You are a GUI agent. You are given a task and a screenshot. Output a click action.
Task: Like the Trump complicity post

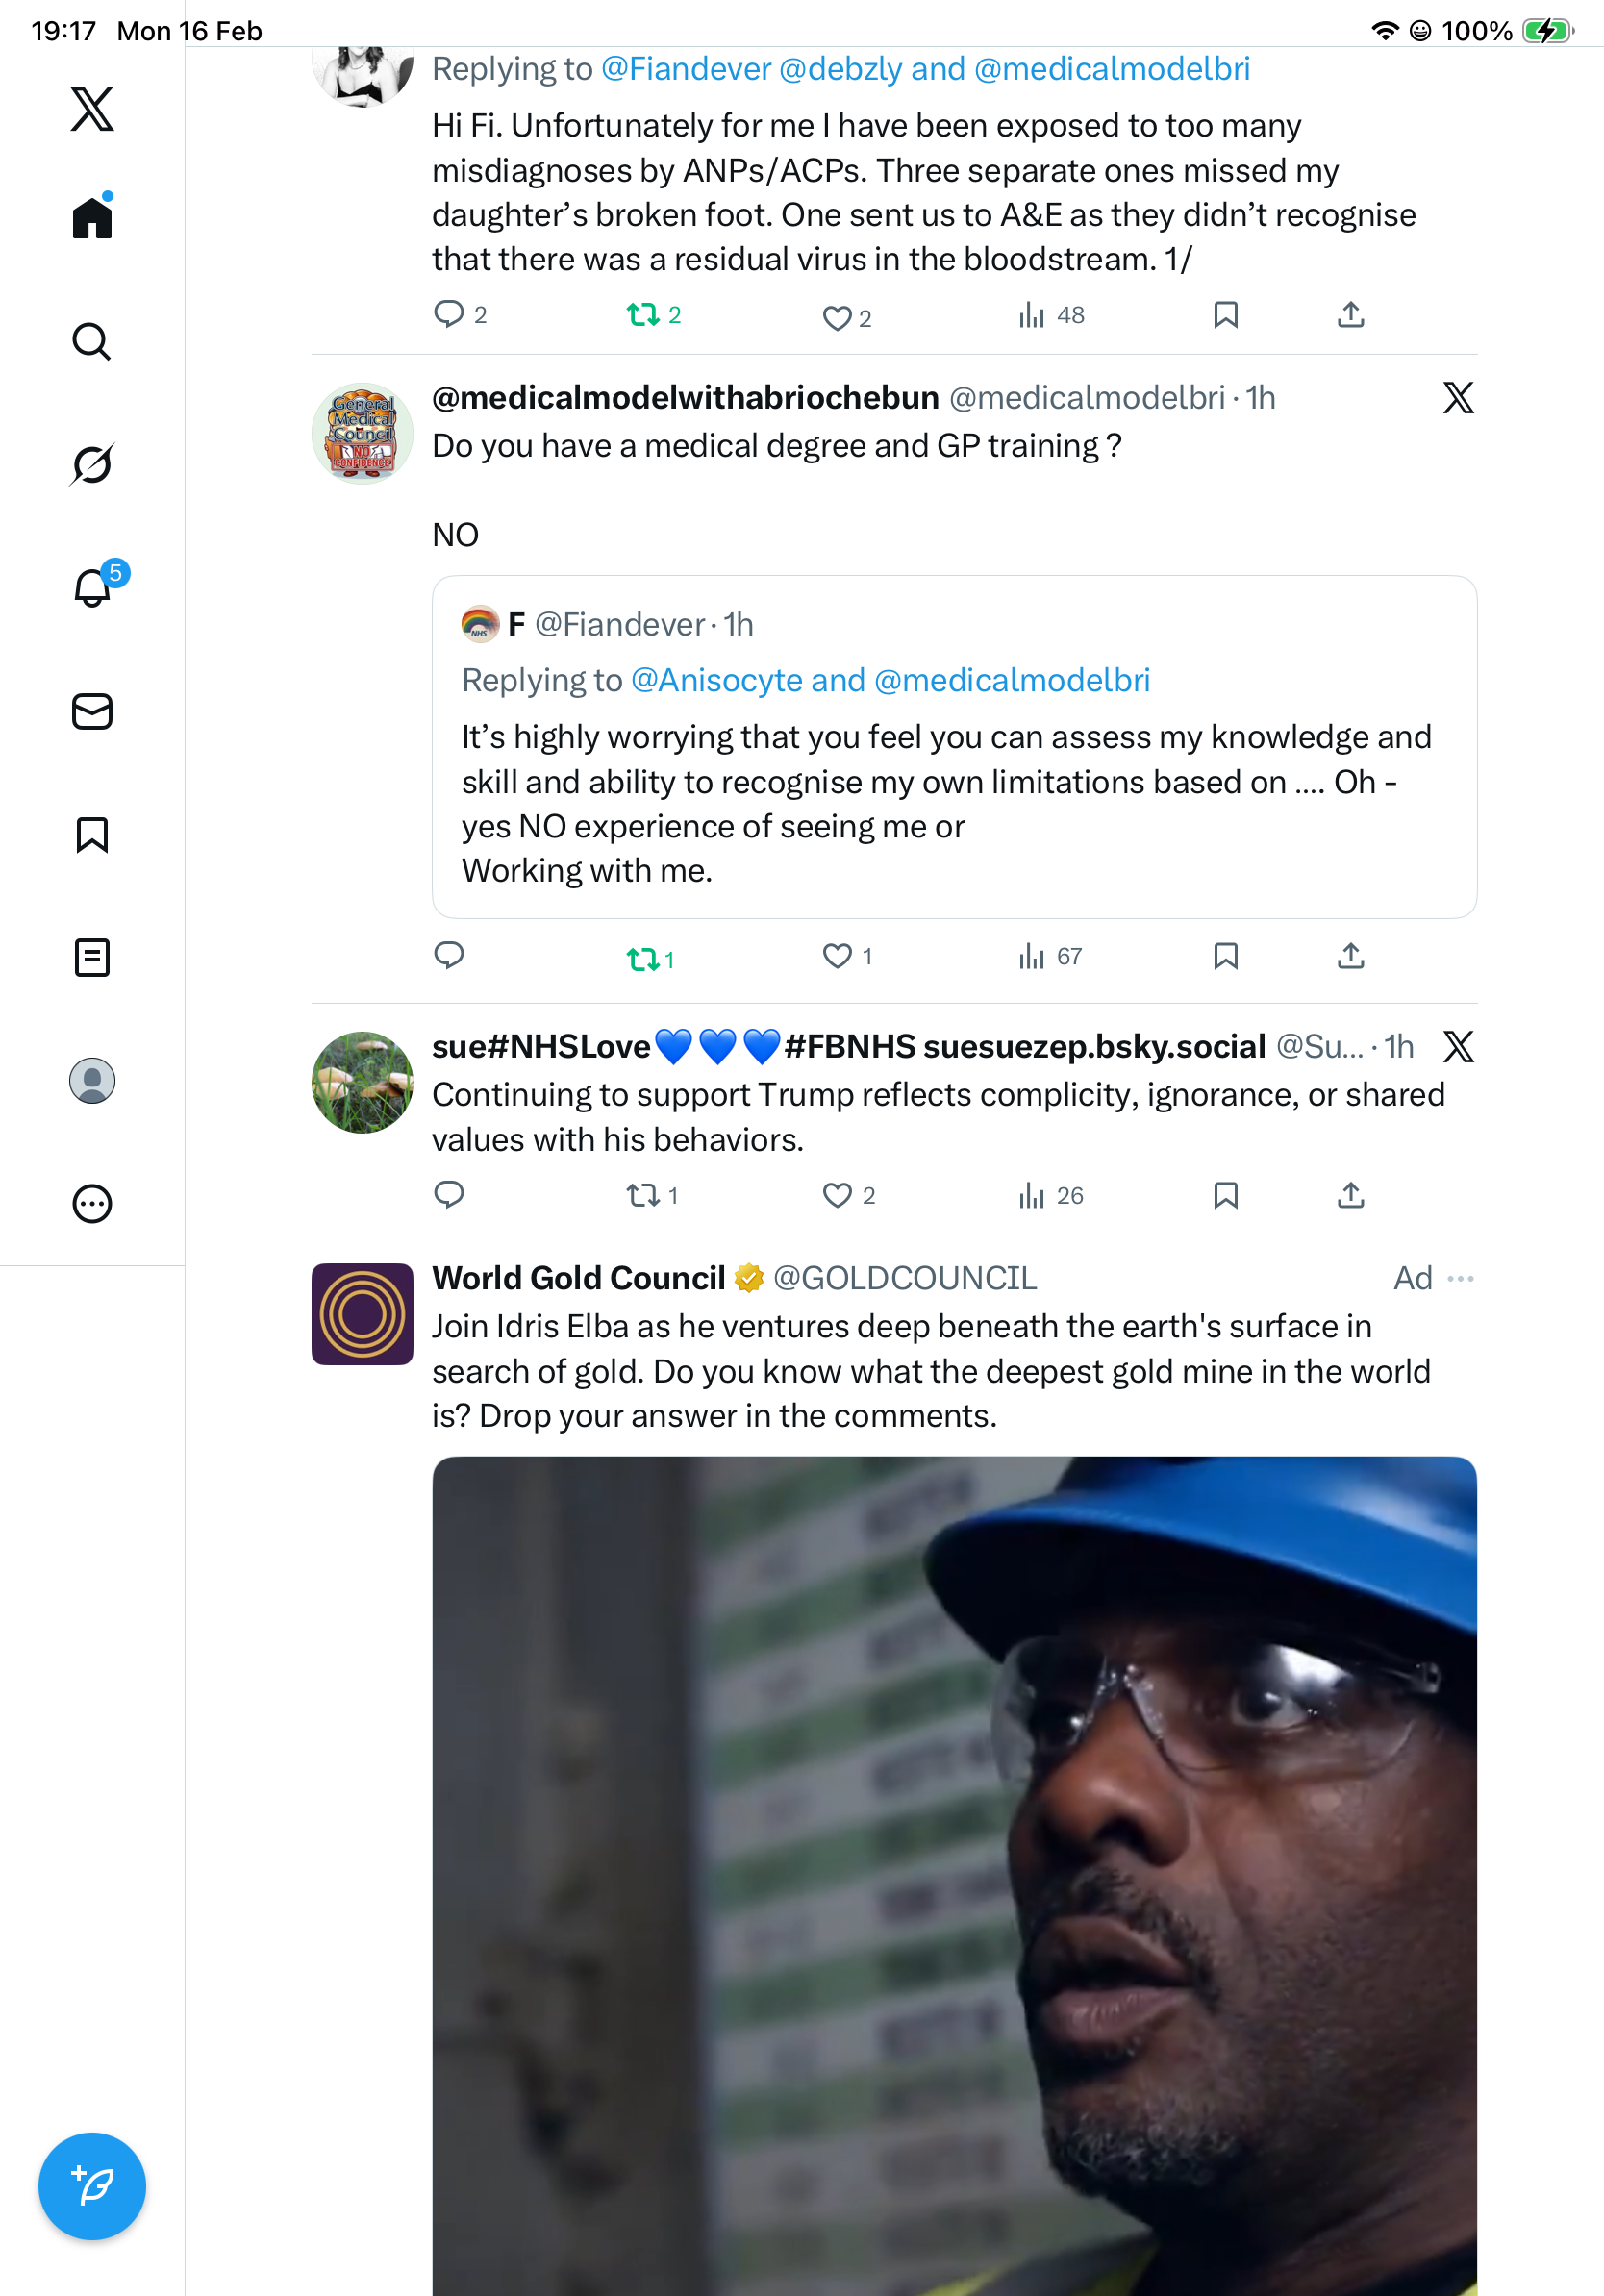point(837,1195)
